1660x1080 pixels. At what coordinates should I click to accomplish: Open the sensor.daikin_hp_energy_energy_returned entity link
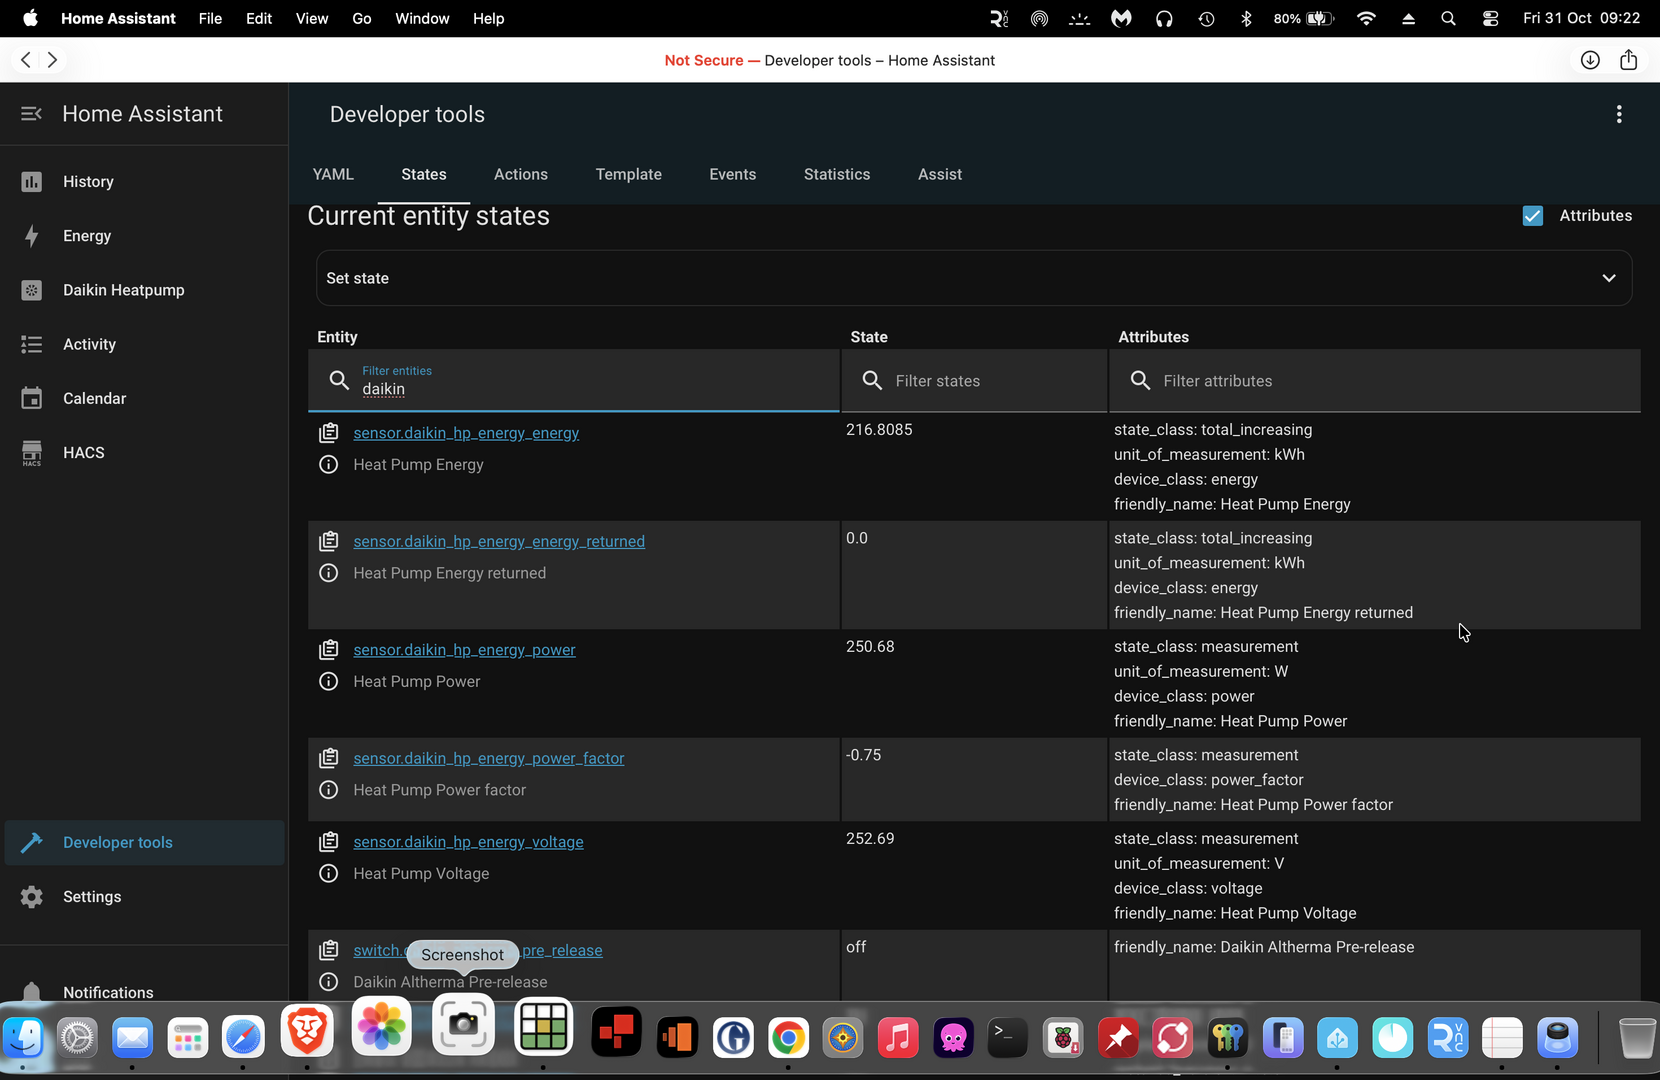[498, 542]
